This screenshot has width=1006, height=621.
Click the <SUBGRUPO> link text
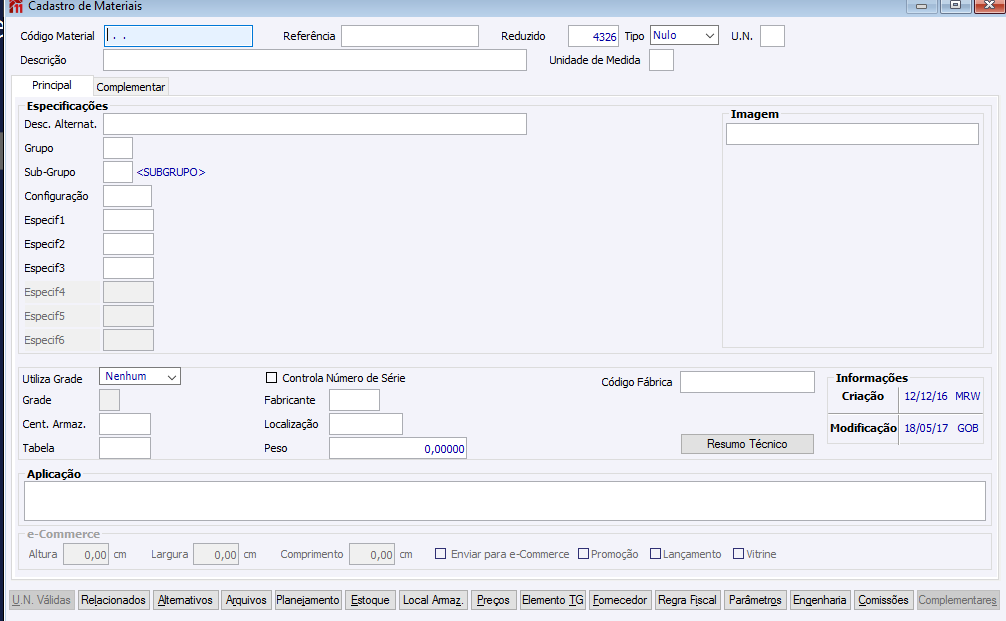point(171,172)
